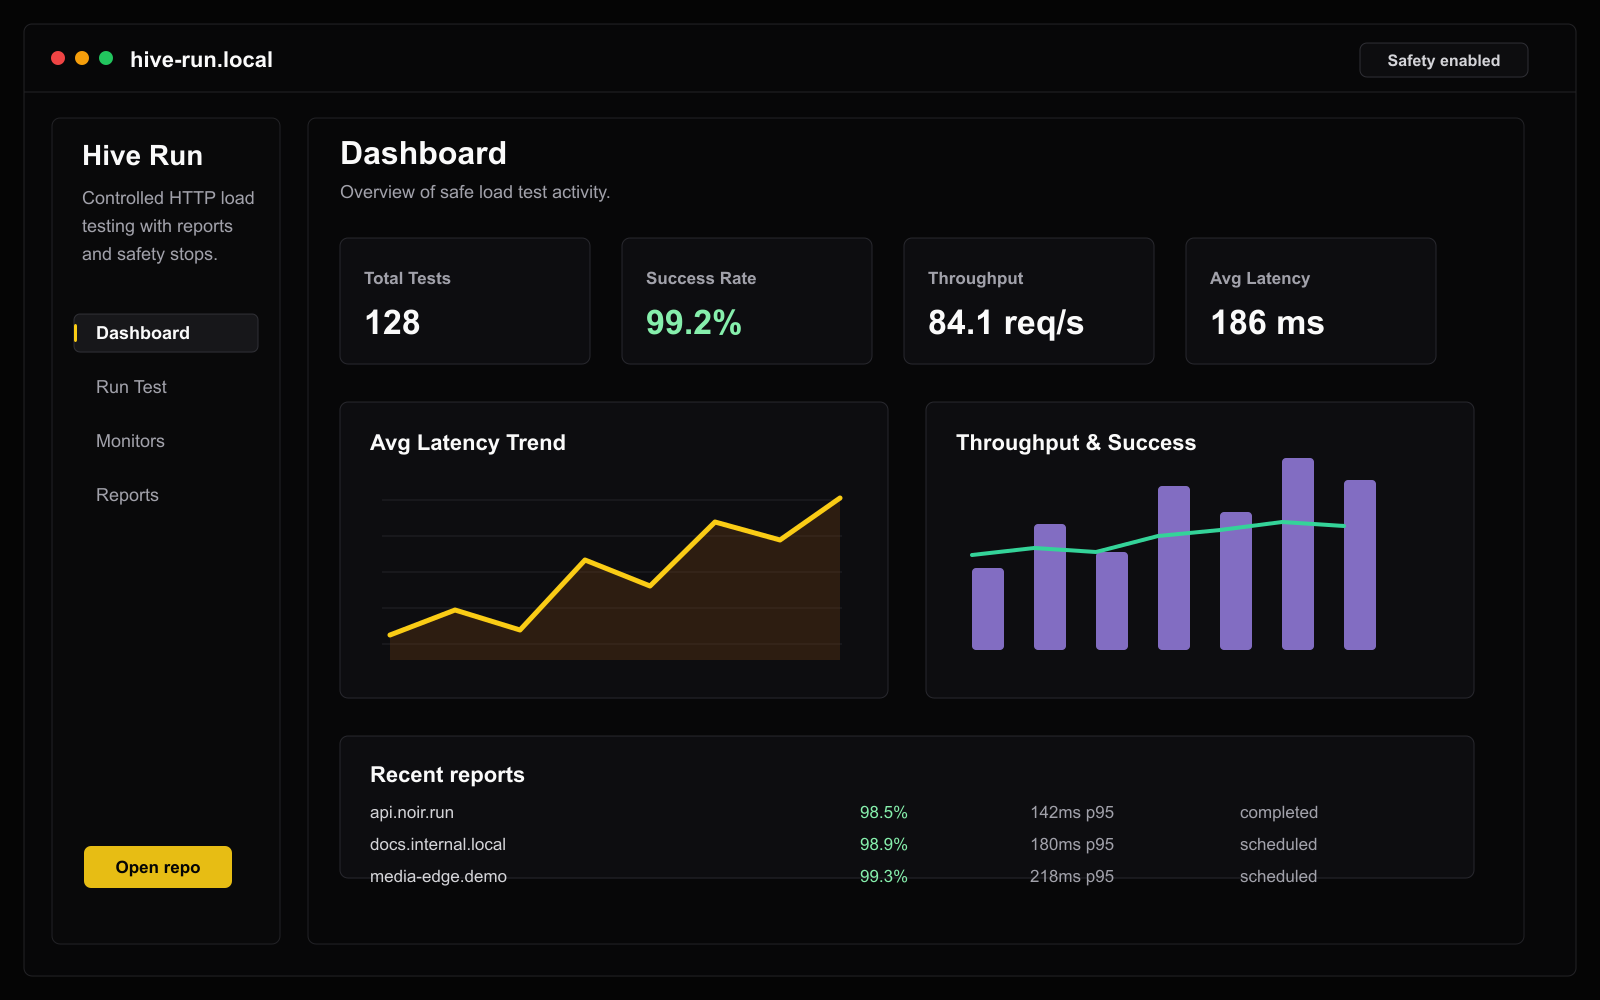The width and height of the screenshot is (1600, 1000).
Task: Click the 99.2% success rate value
Action: tap(694, 322)
